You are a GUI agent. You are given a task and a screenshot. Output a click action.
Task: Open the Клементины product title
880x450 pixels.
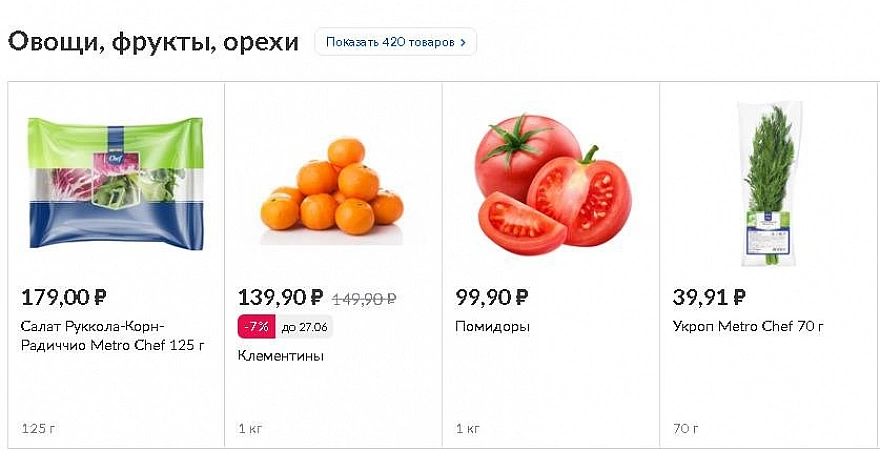pyautogui.click(x=281, y=355)
